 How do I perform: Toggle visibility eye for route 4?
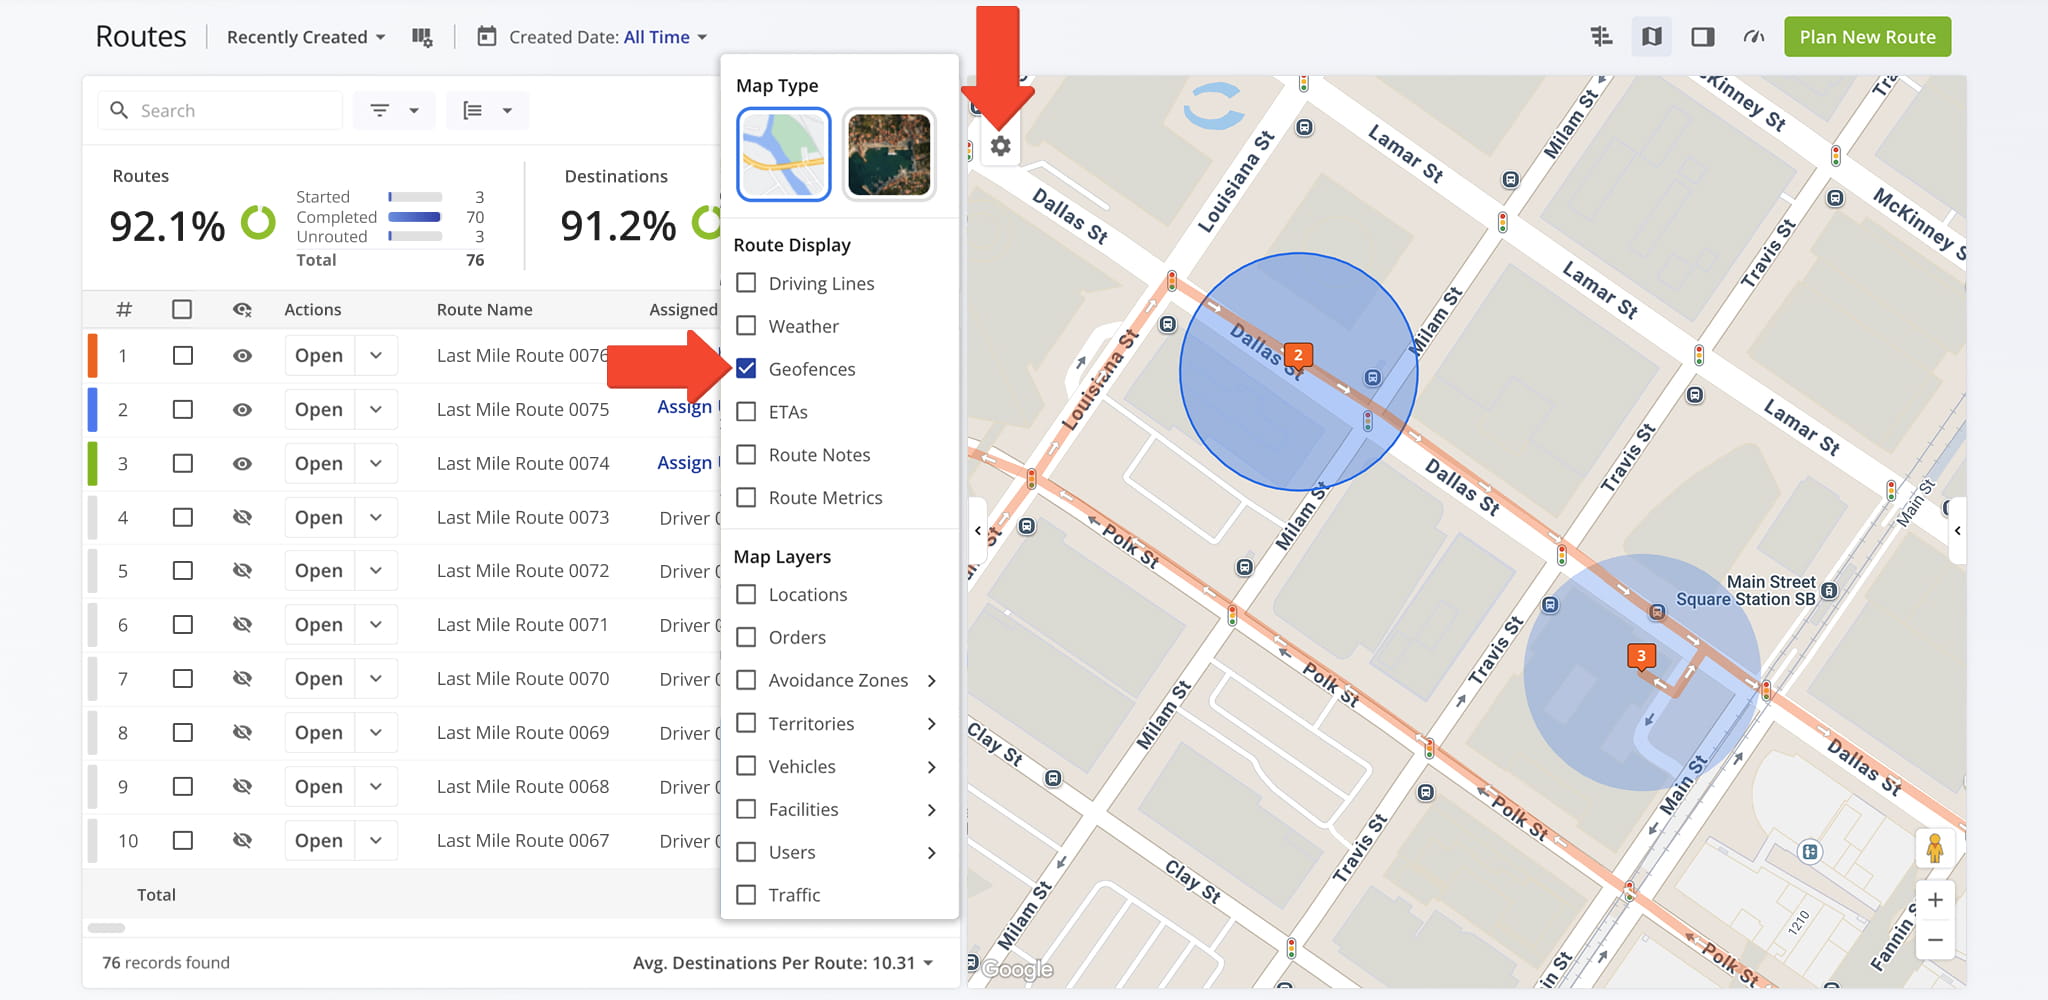click(242, 517)
